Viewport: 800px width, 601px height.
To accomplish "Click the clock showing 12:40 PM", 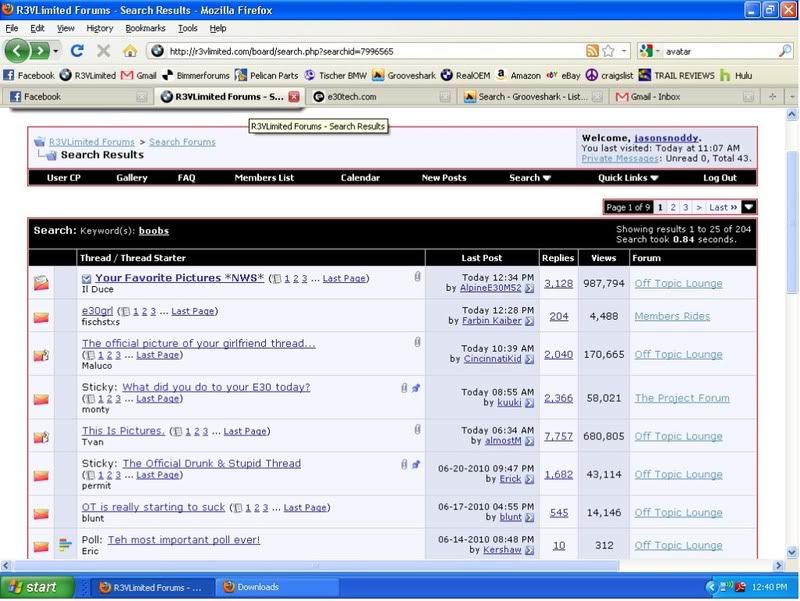I will (x=769, y=587).
